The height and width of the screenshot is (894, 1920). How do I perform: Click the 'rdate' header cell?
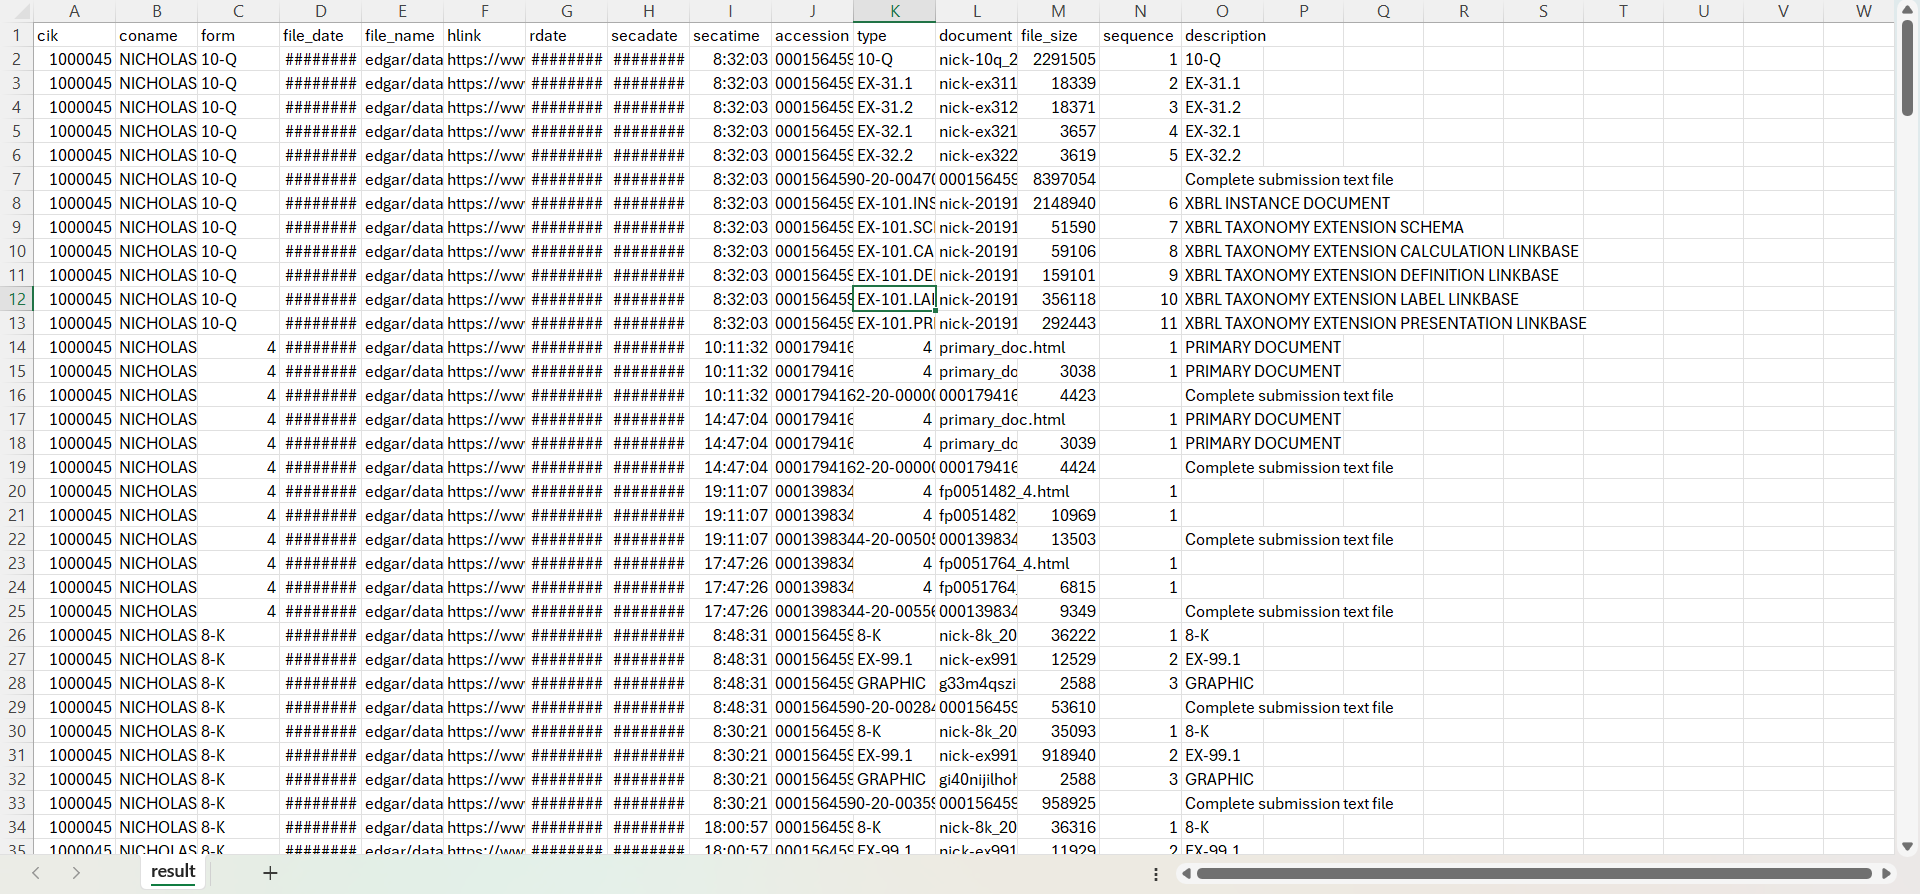(566, 35)
